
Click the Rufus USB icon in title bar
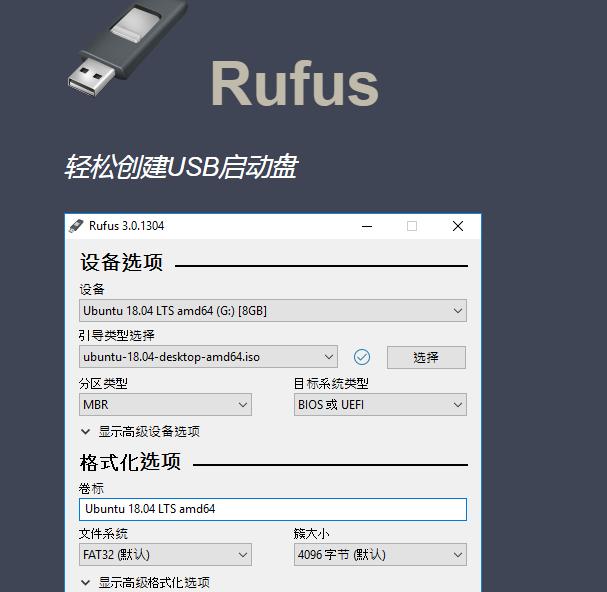coord(76,226)
